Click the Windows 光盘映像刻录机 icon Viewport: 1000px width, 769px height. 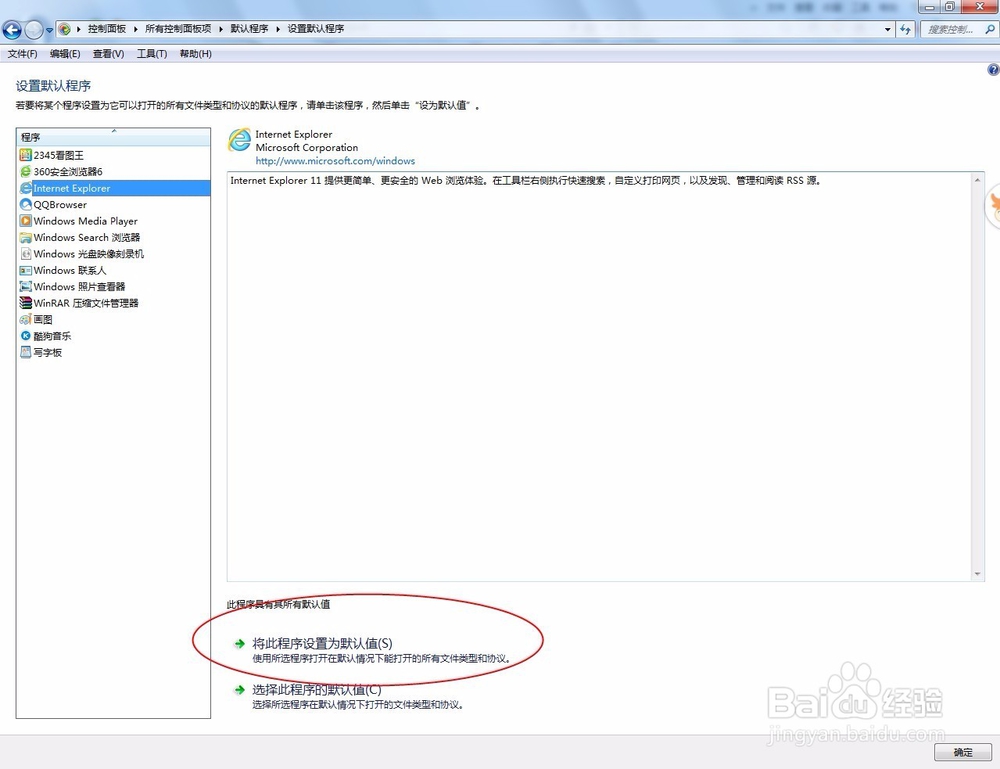(26, 254)
